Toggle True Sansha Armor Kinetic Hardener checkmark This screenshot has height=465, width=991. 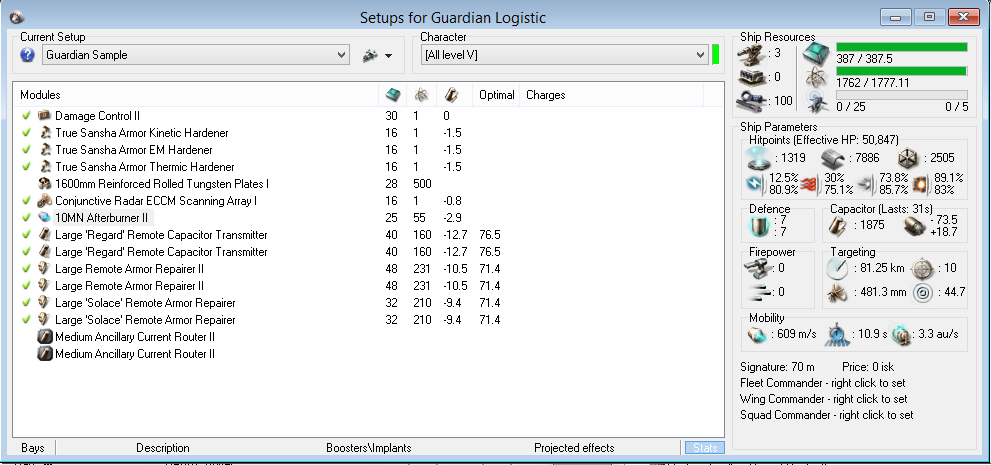click(x=26, y=133)
